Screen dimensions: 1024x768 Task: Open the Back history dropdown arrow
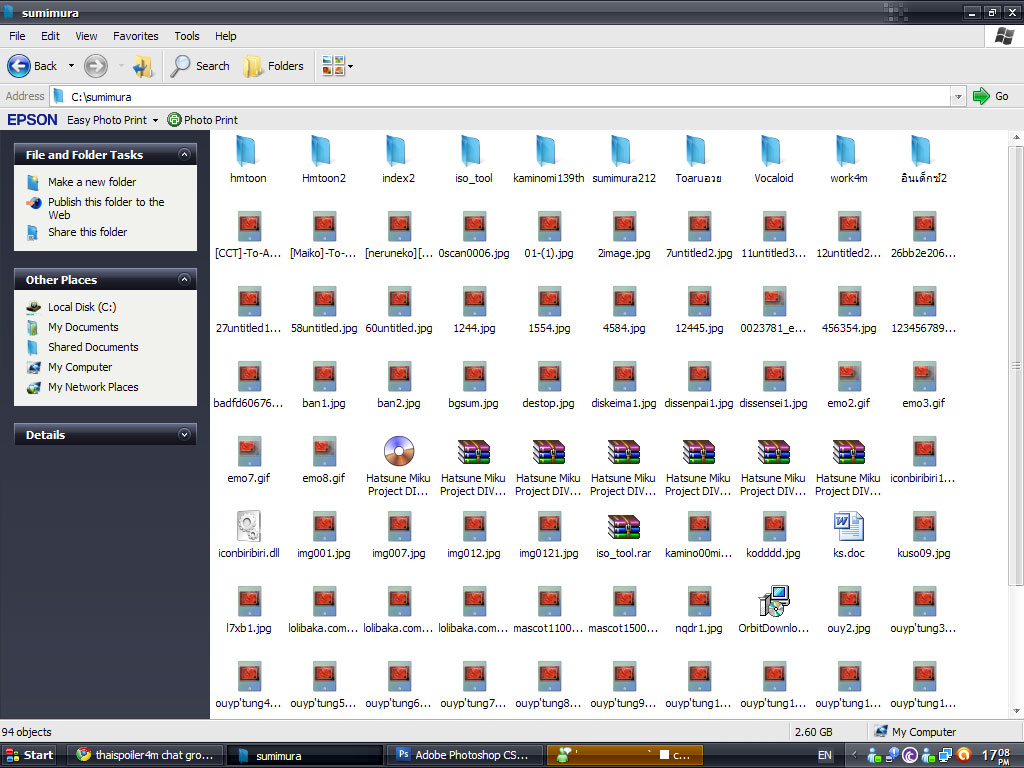pyautogui.click(x=71, y=66)
